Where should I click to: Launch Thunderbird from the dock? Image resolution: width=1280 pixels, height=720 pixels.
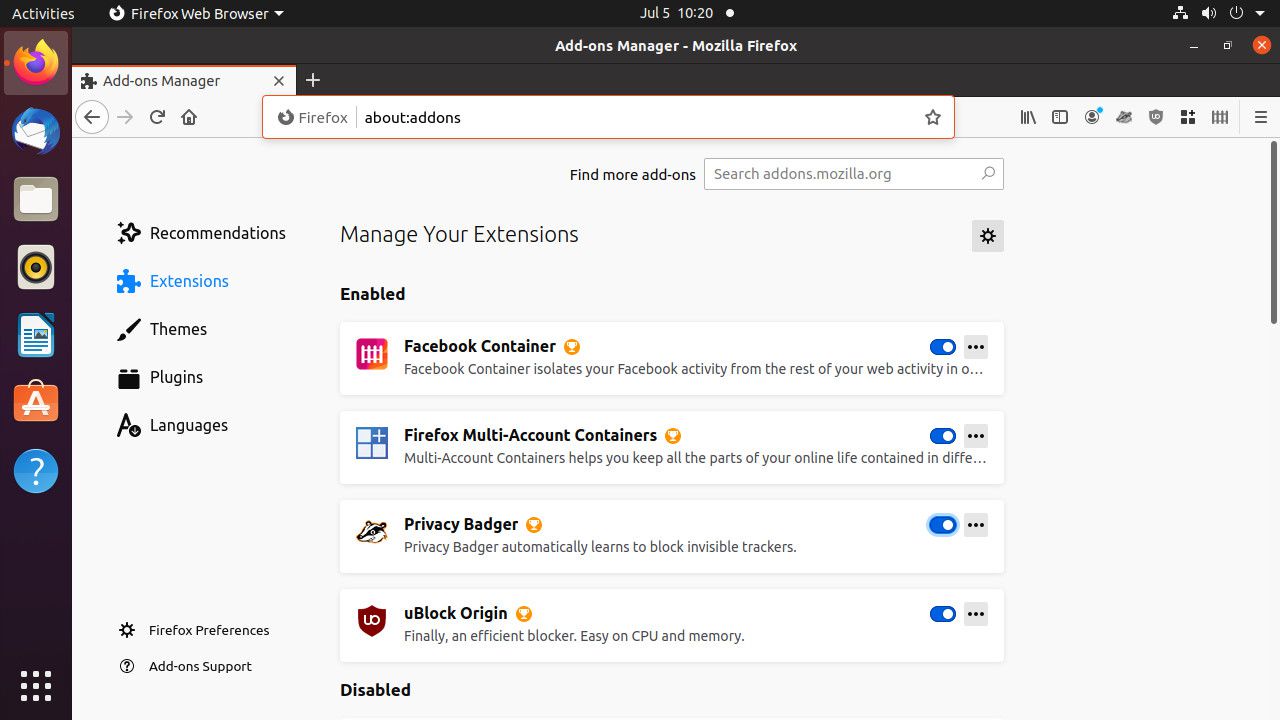(x=36, y=131)
